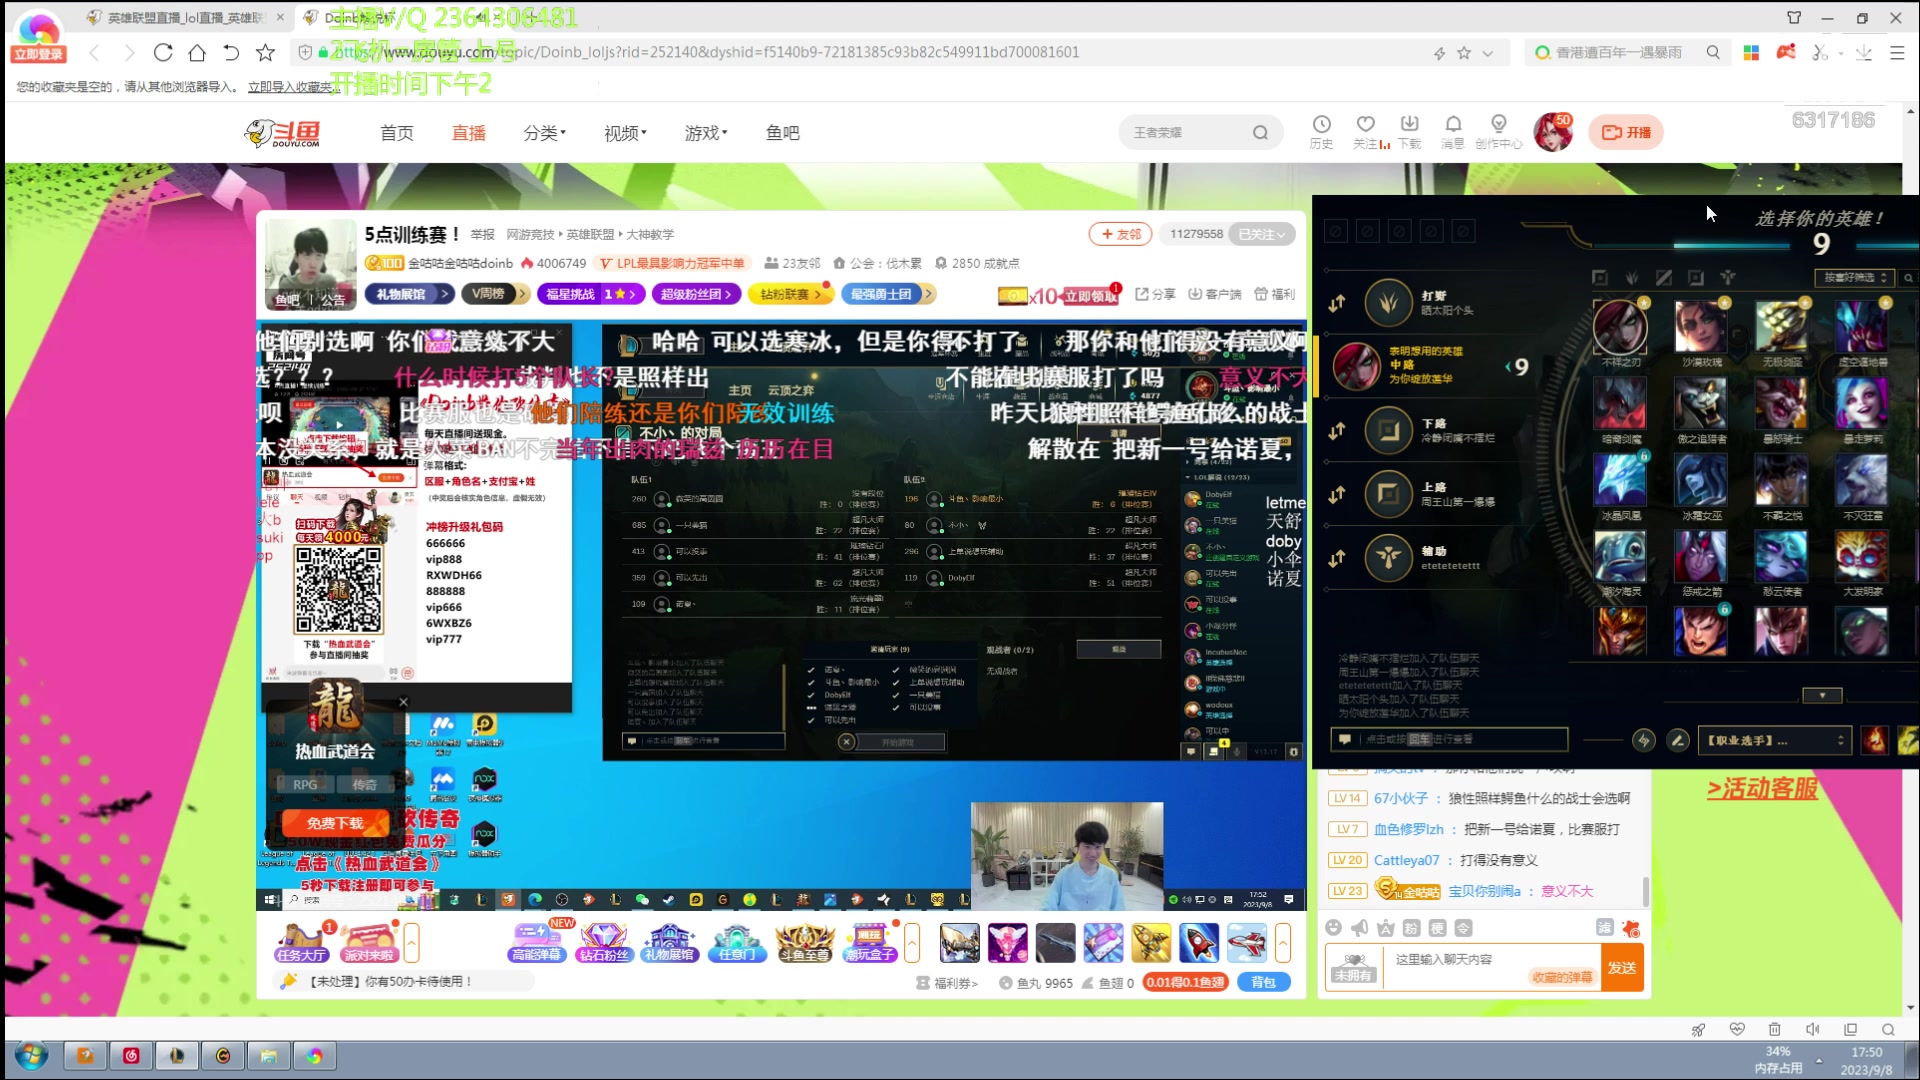The image size is (1920, 1080).
Task: Open the 任意门 portal icon
Action: pyautogui.click(x=737, y=942)
